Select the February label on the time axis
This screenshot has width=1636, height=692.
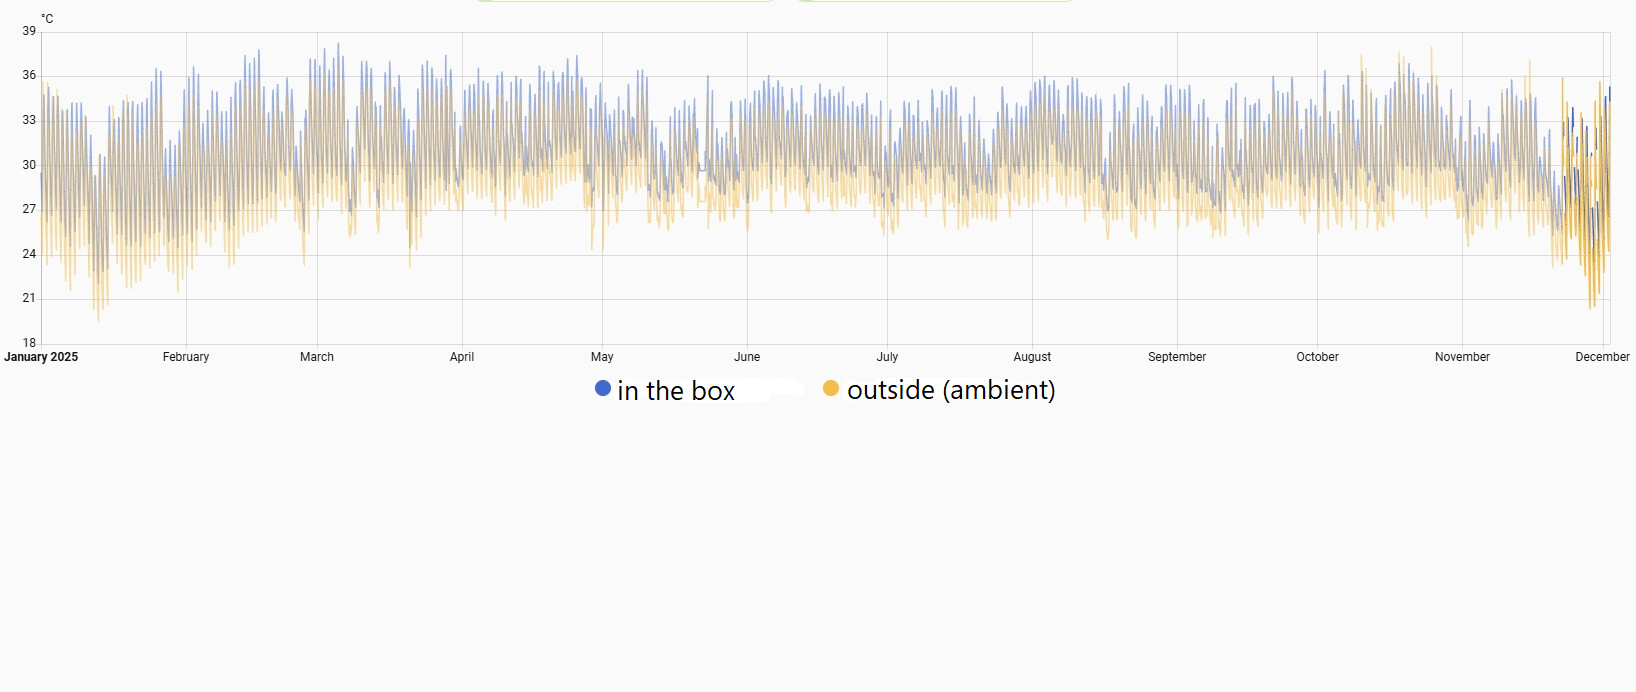point(186,357)
